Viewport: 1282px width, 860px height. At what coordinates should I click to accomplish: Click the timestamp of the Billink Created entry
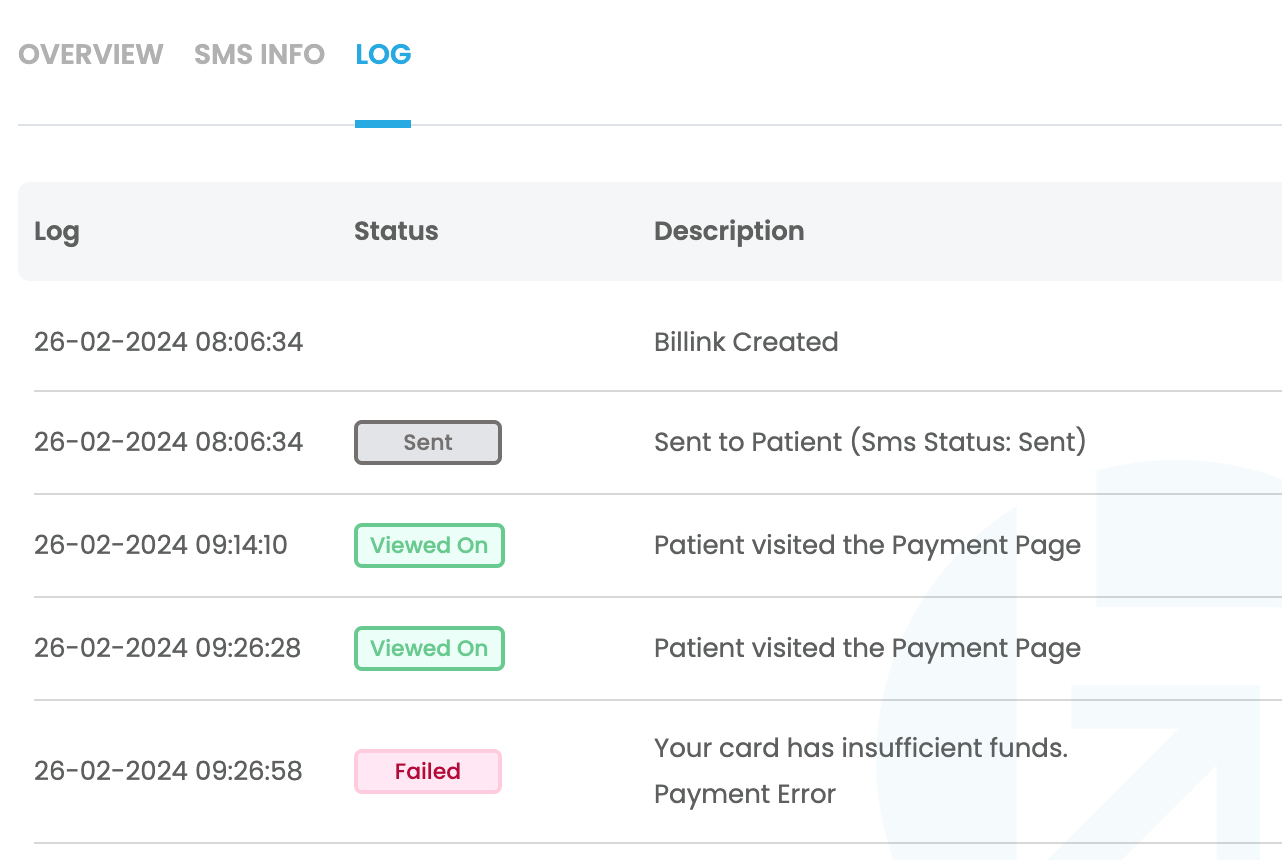(x=168, y=342)
